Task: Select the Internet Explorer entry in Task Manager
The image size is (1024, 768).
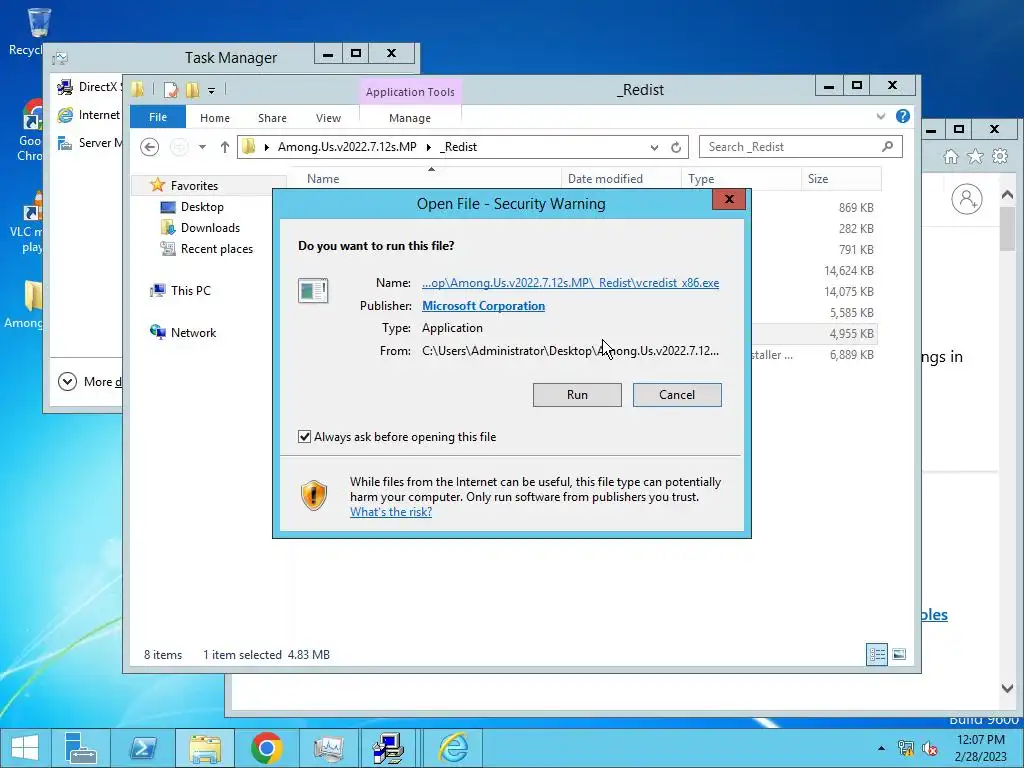Action: click(x=89, y=115)
